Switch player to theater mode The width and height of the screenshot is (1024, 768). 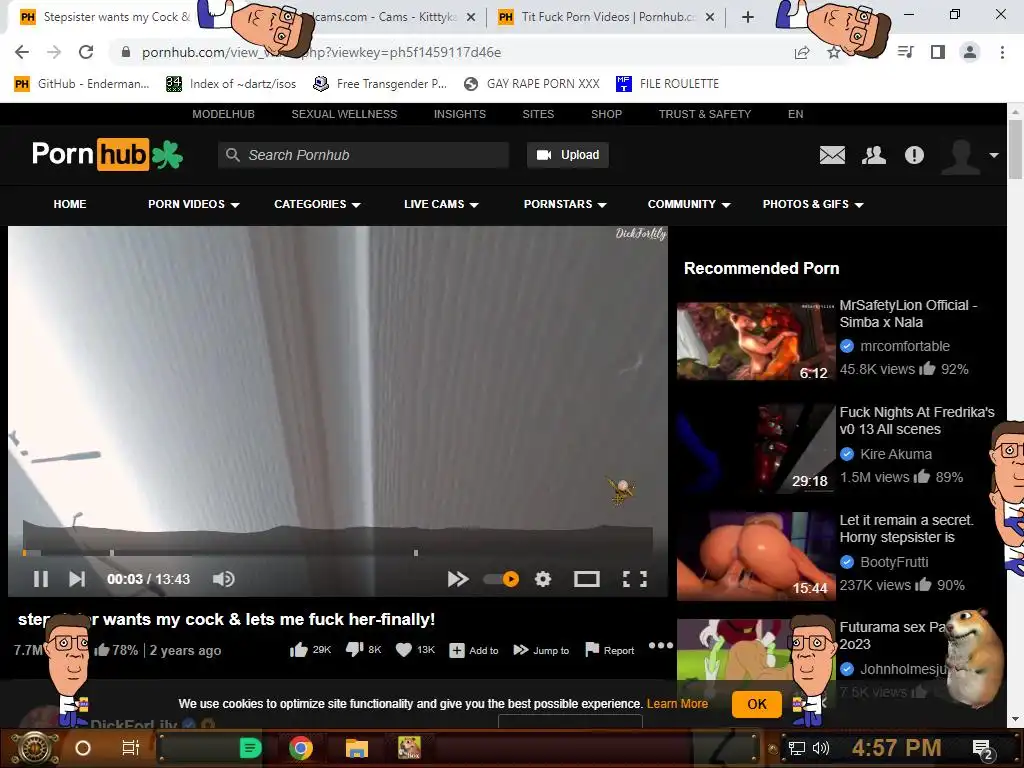586,579
